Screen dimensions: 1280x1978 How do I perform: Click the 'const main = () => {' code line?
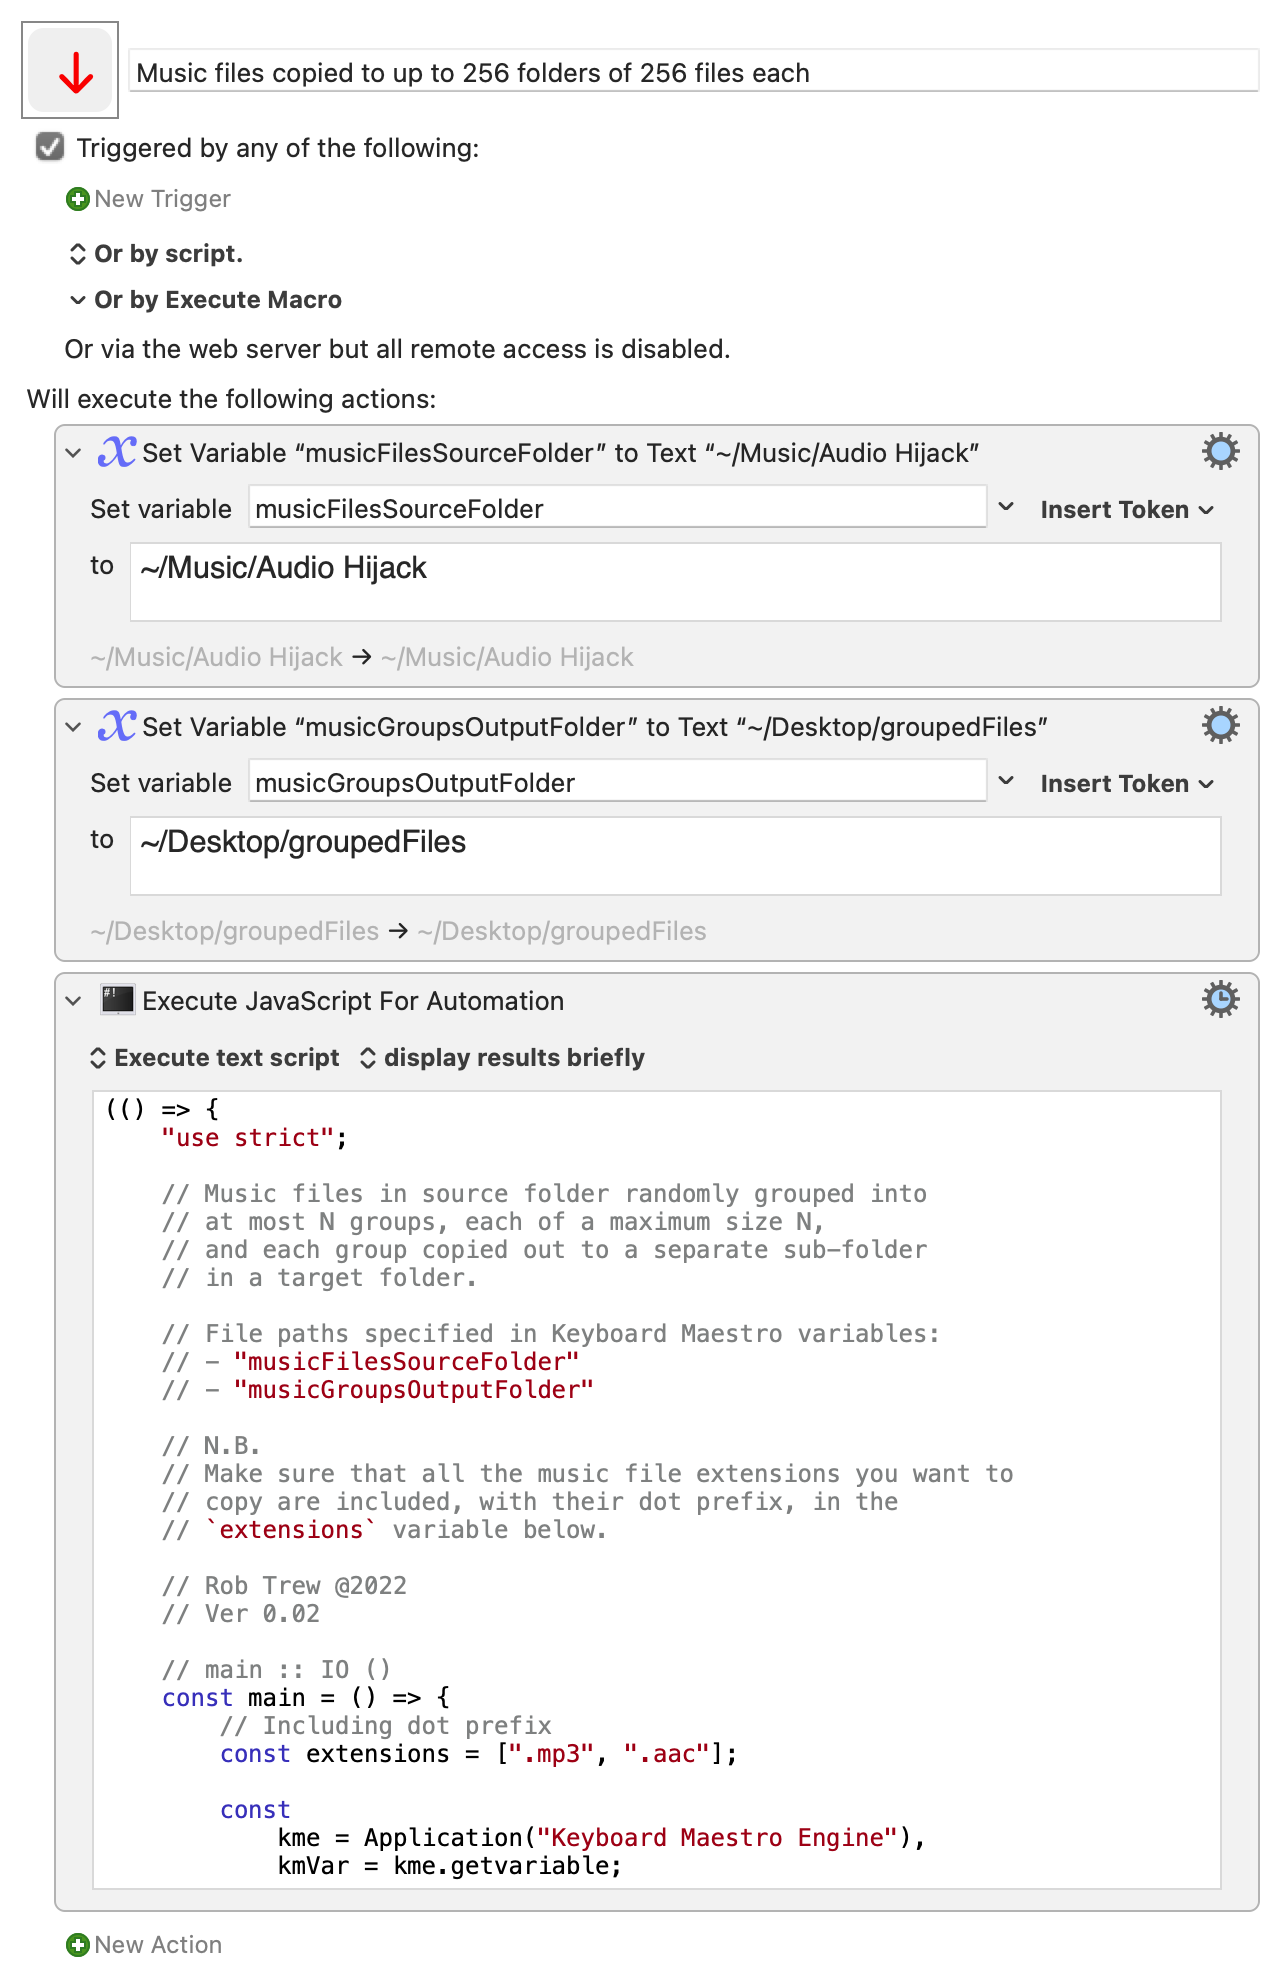(x=306, y=1698)
